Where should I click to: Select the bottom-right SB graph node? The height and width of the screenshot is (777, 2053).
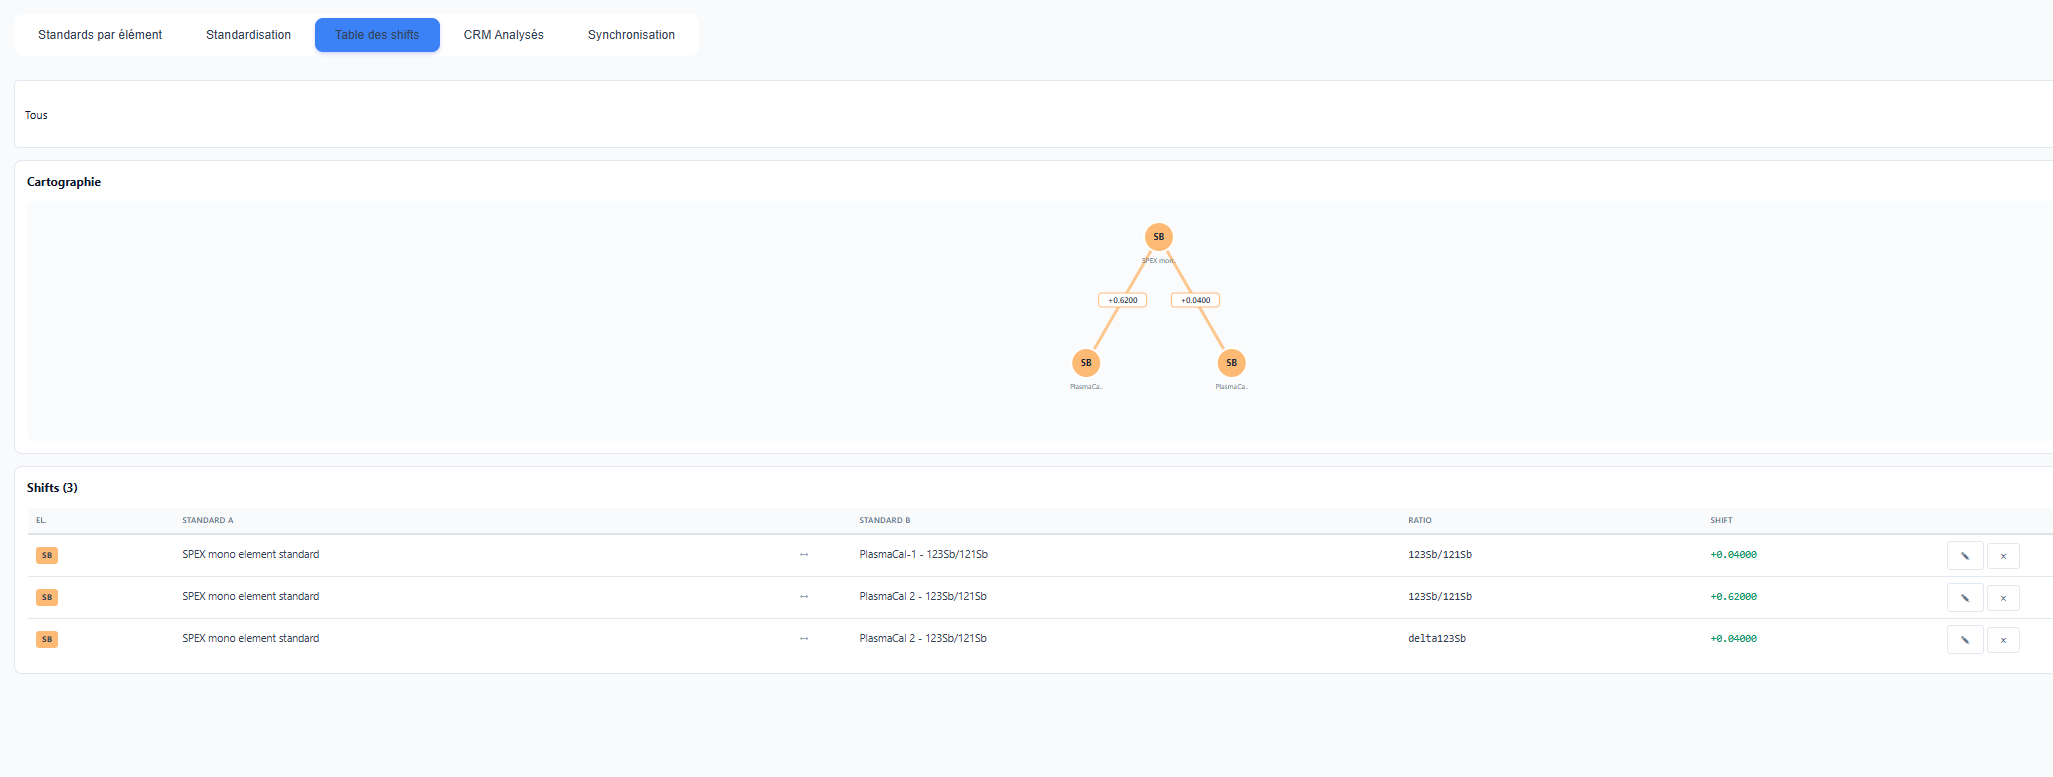click(1231, 363)
